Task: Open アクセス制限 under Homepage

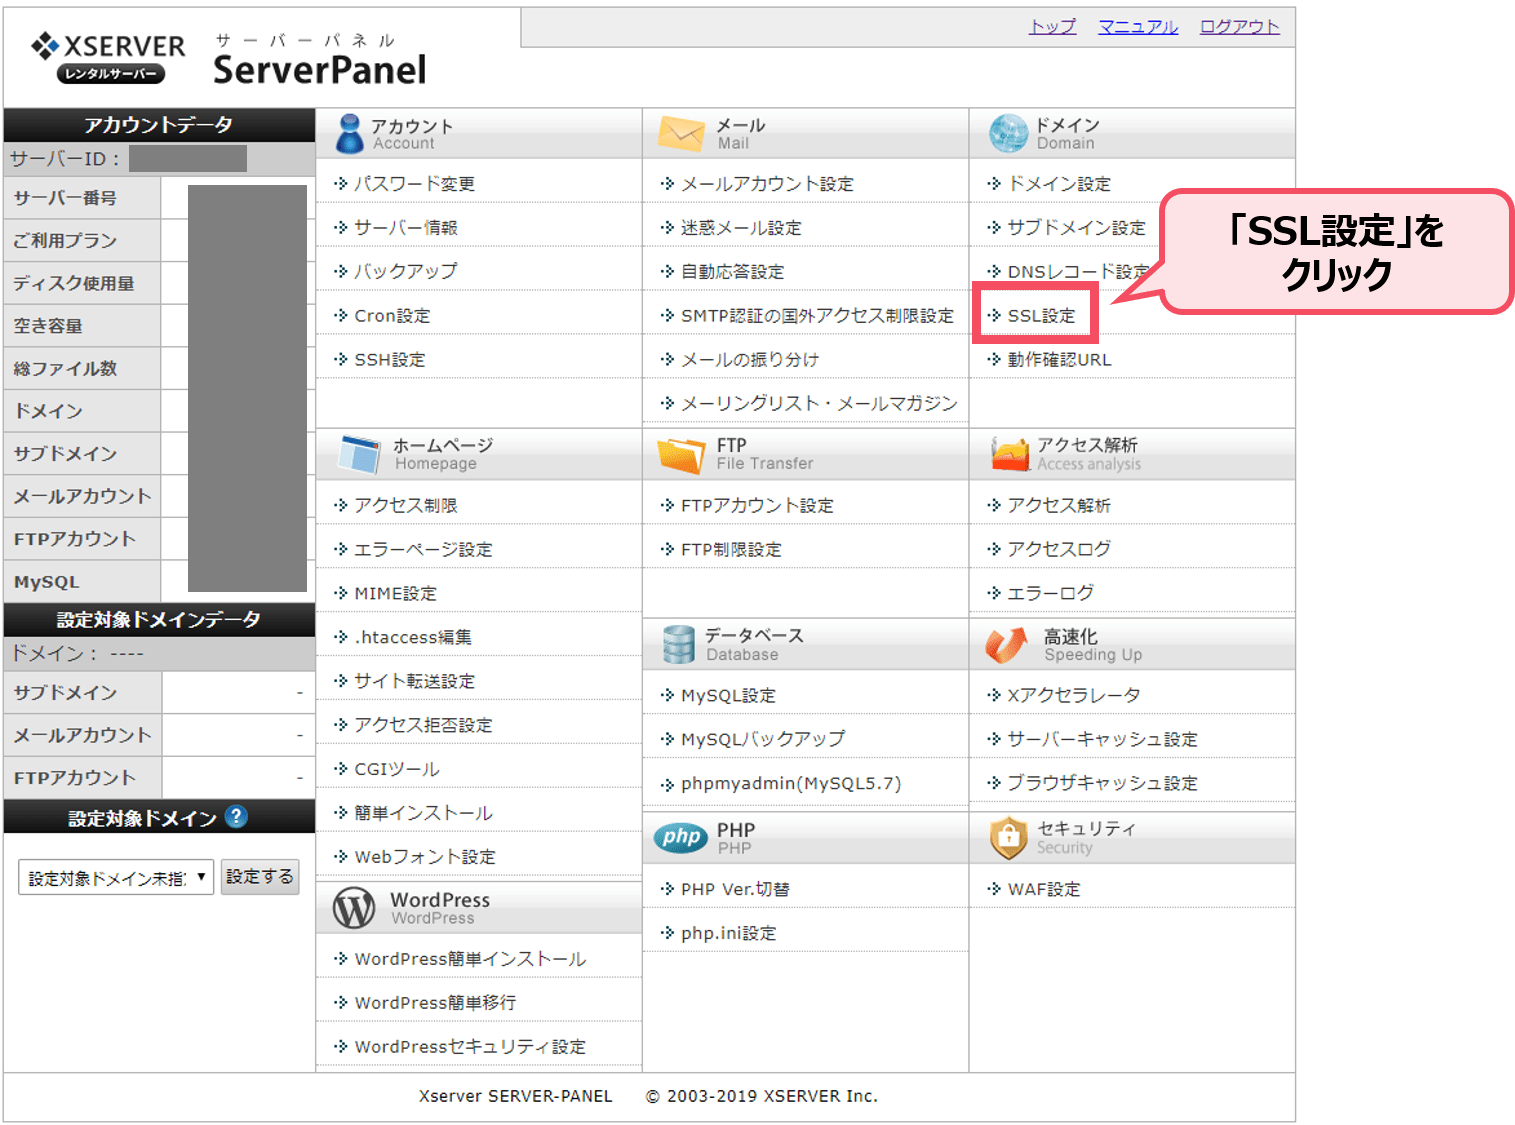Action: coord(406,506)
